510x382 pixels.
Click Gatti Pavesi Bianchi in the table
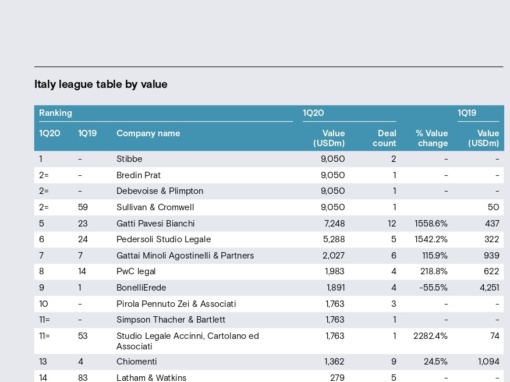(x=155, y=223)
